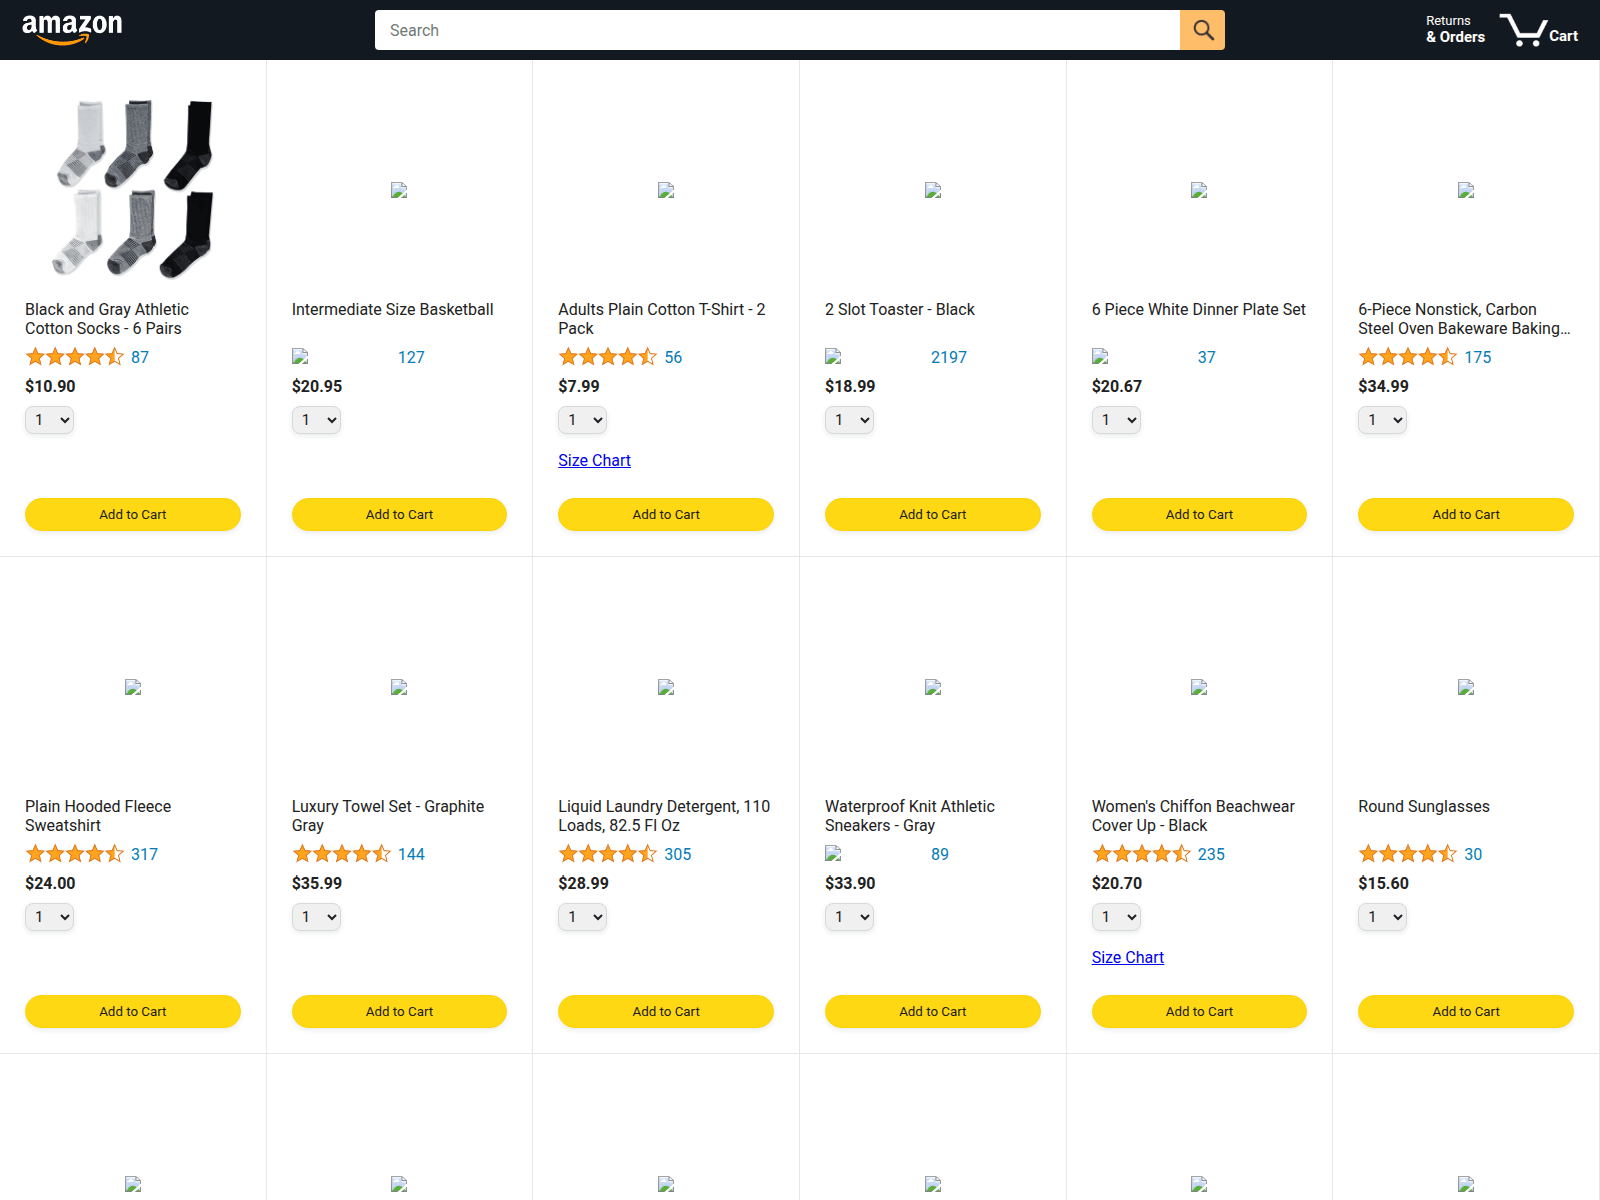Open quantity dropdown for Chiffon Beachwear Cover Up
The width and height of the screenshot is (1600, 1200).
click(x=1116, y=917)
